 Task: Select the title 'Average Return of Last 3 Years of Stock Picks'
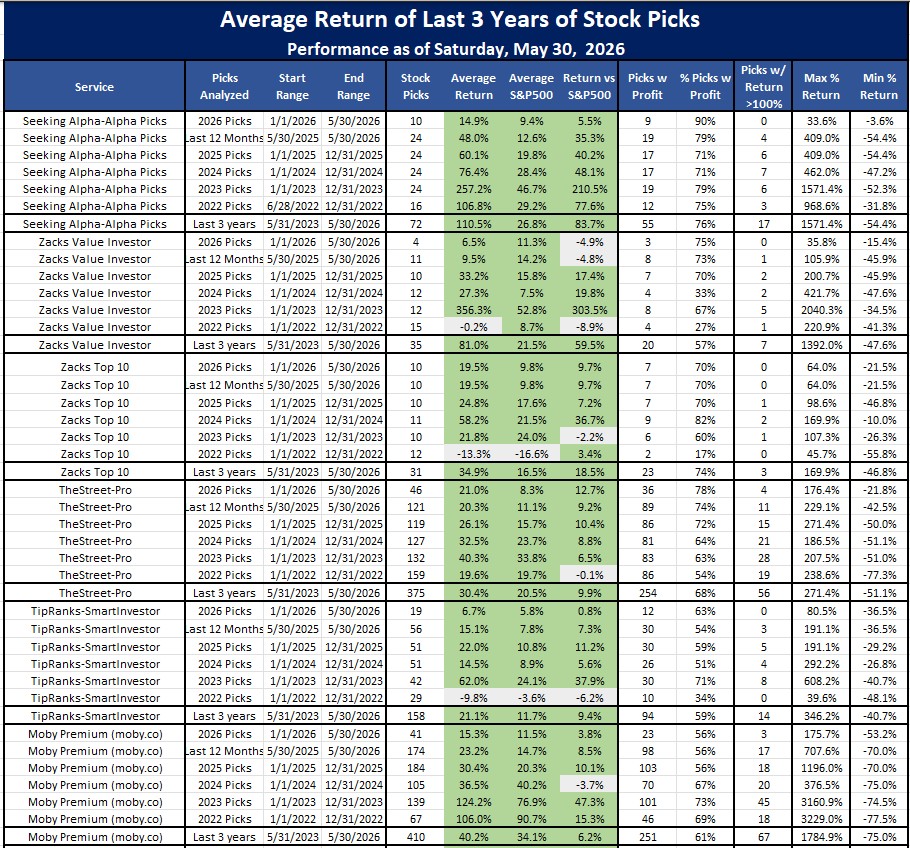[x=460, y=19]
